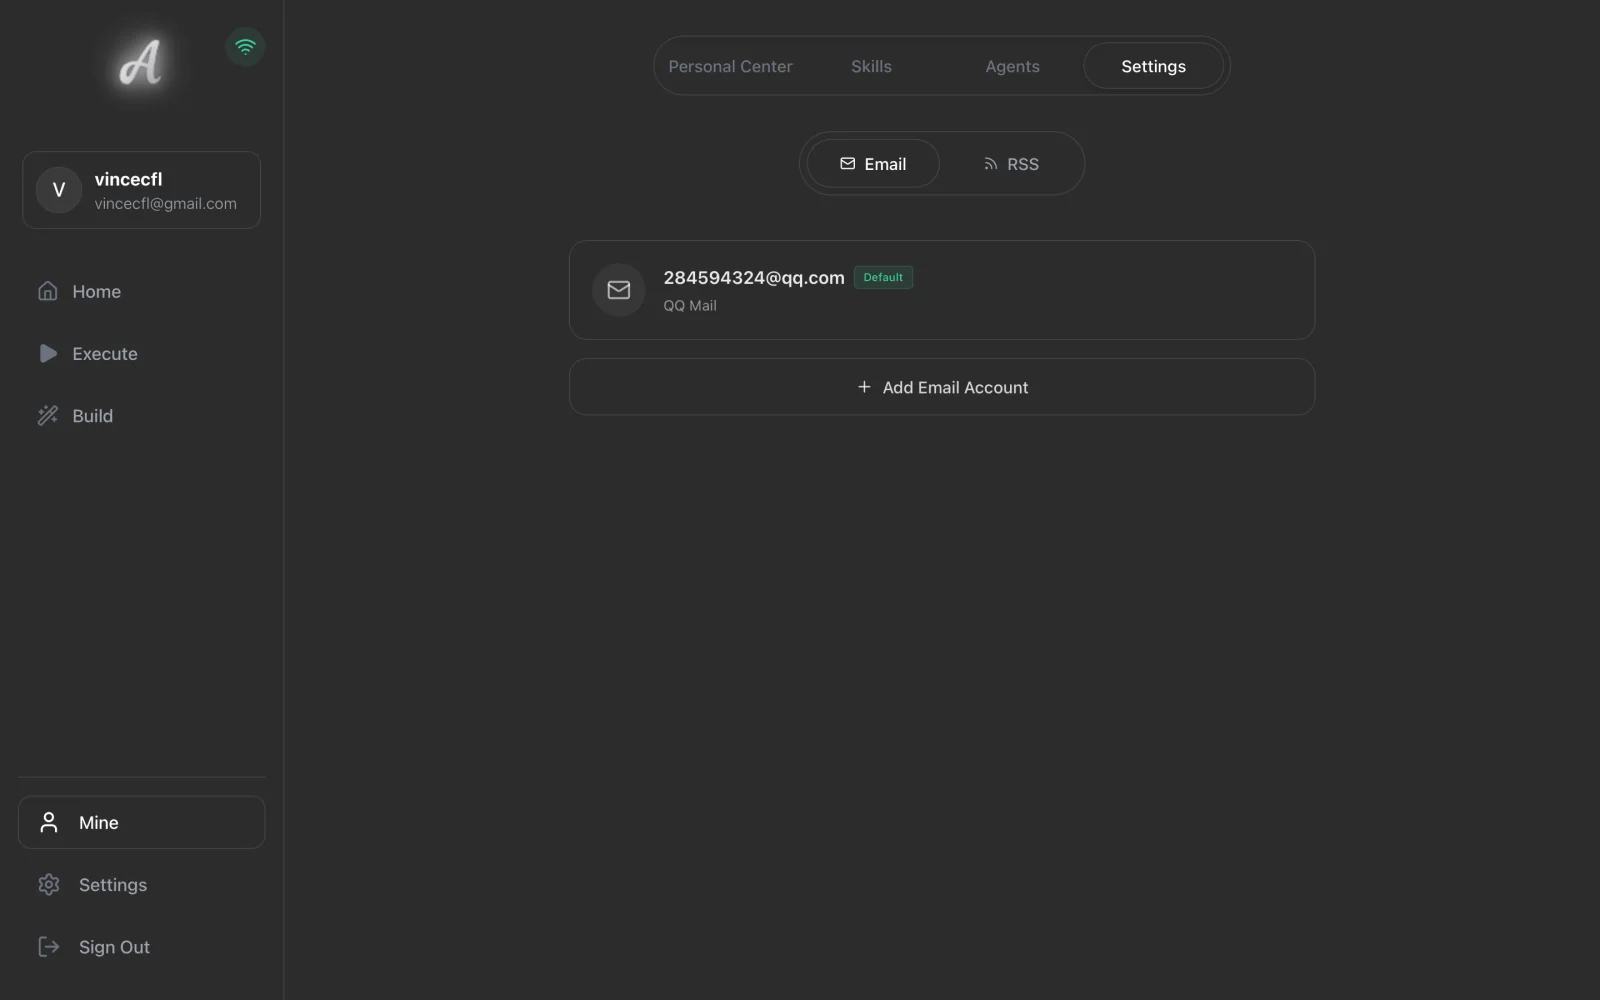
Task: Switch to the RSS settings section
Action: (x=1011, y=164)
